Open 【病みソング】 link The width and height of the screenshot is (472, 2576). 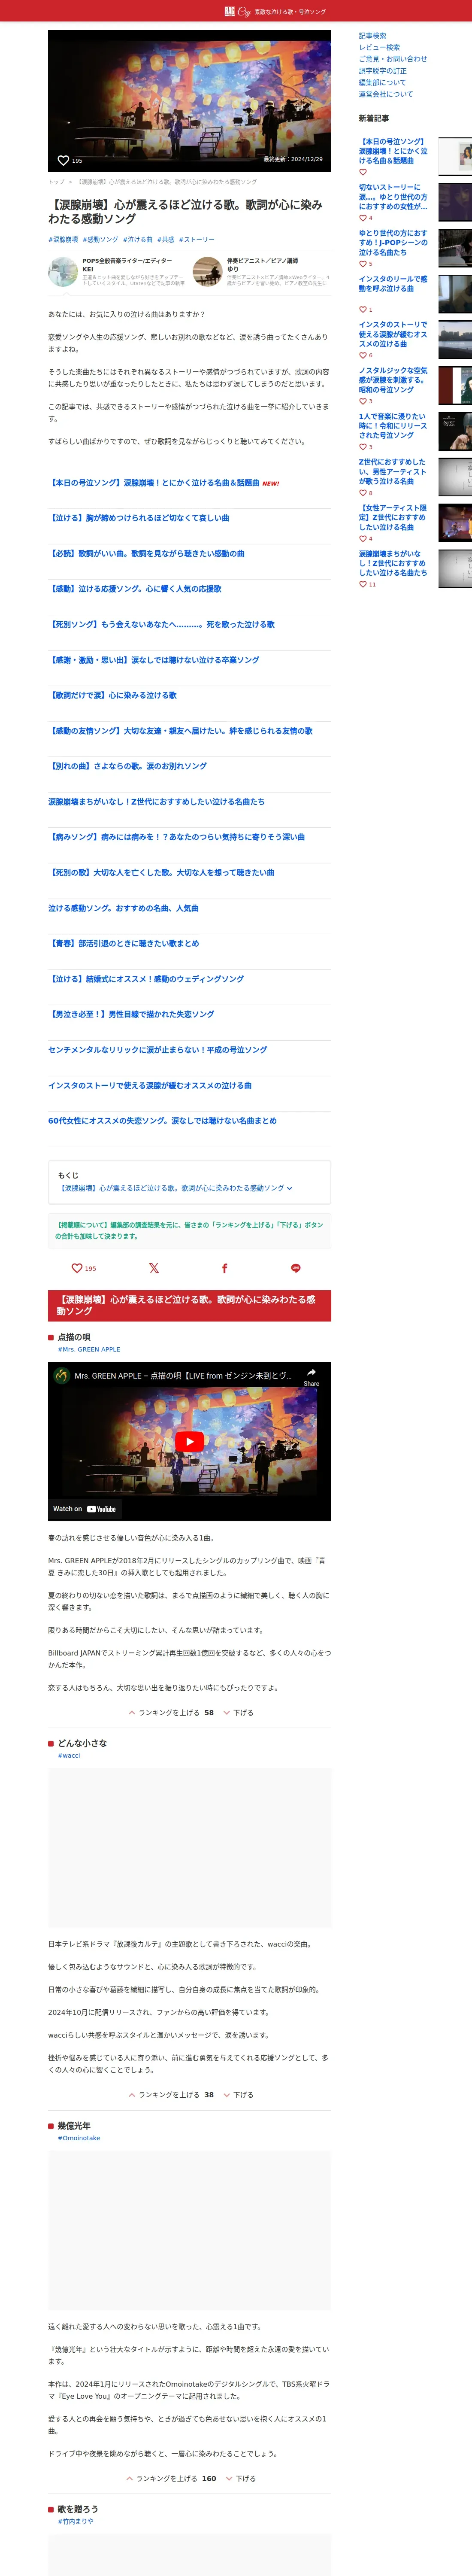pos(177,837)
